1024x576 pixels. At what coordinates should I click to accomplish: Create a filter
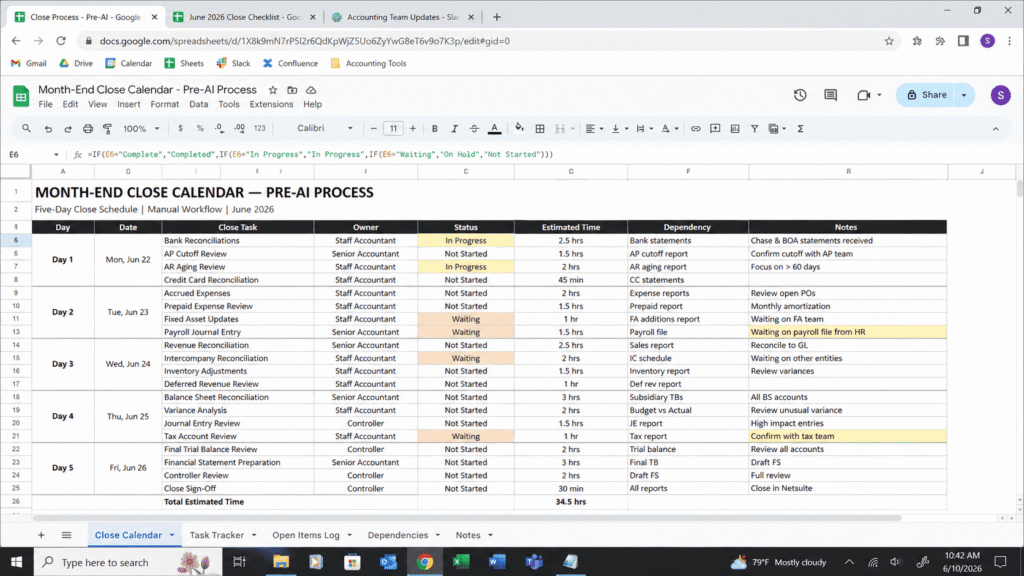(x=754, y=129)
